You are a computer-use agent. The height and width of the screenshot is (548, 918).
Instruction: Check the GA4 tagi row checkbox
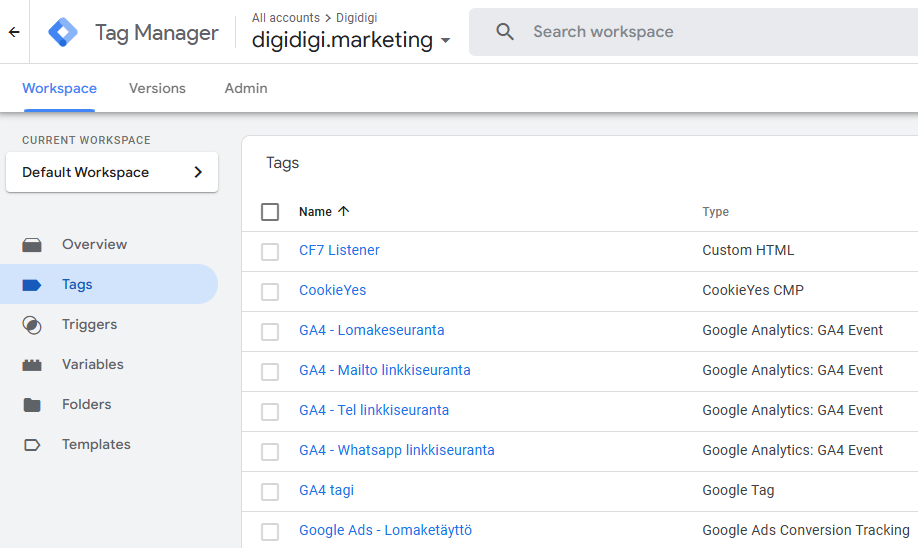click(x=270, y=492)
